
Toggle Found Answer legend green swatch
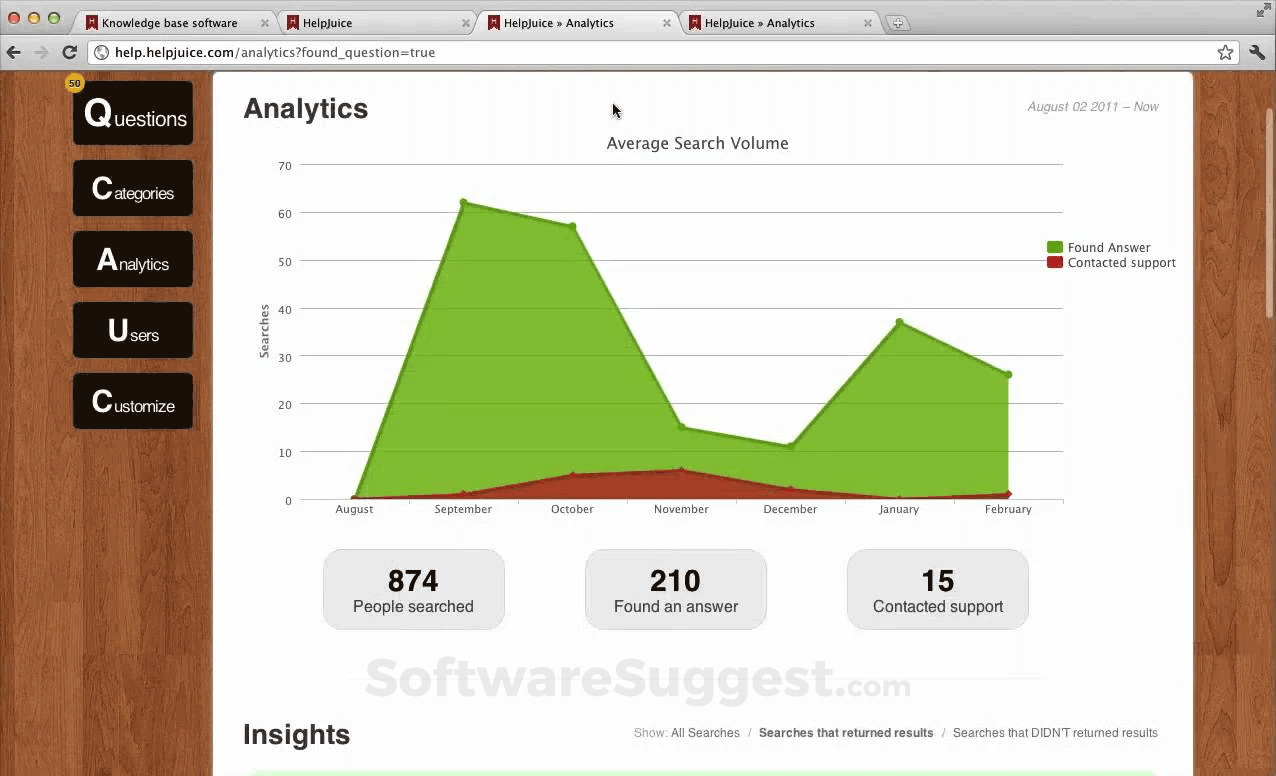click(1054, 247)
